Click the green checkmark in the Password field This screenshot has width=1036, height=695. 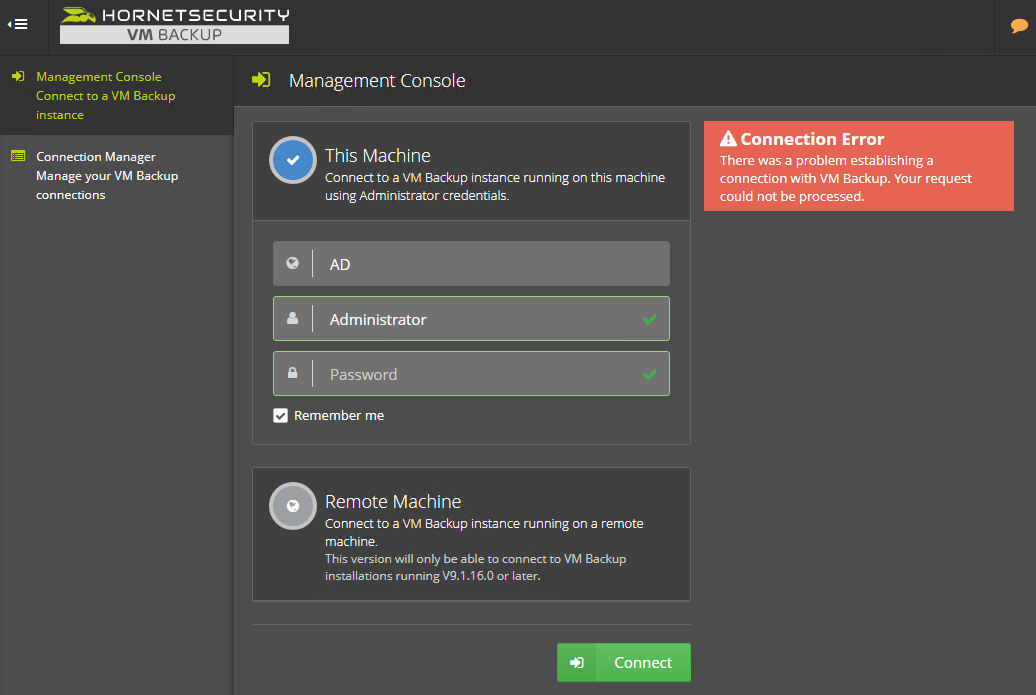tap(649, 374)
